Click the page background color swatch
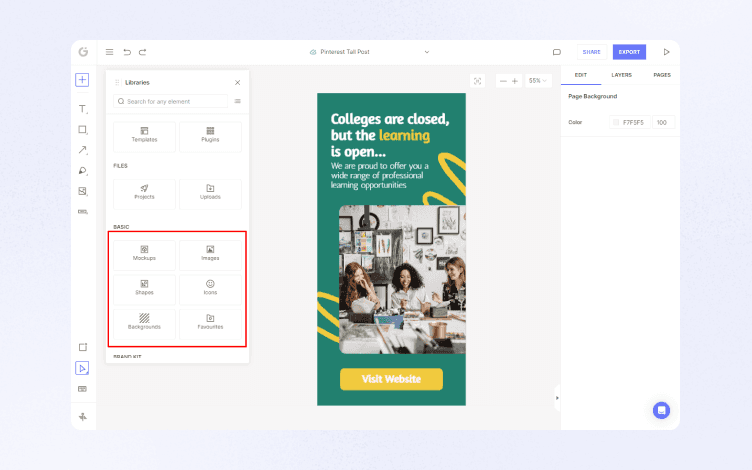Image resolution: width=752 pixels, height=470 pixels. pos(616,122)
